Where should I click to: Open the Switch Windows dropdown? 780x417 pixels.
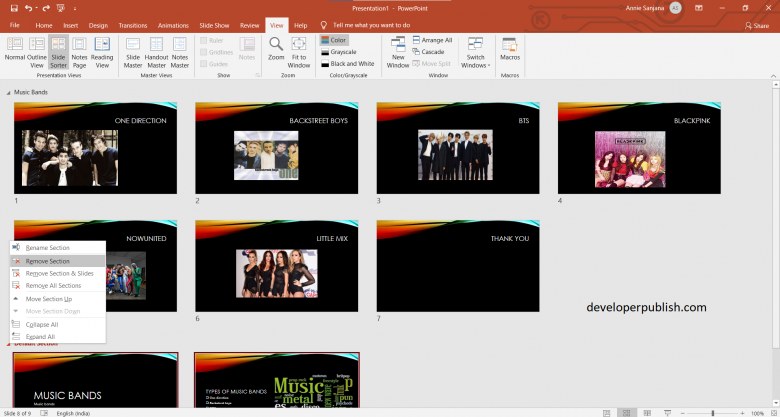click(475, 52)
